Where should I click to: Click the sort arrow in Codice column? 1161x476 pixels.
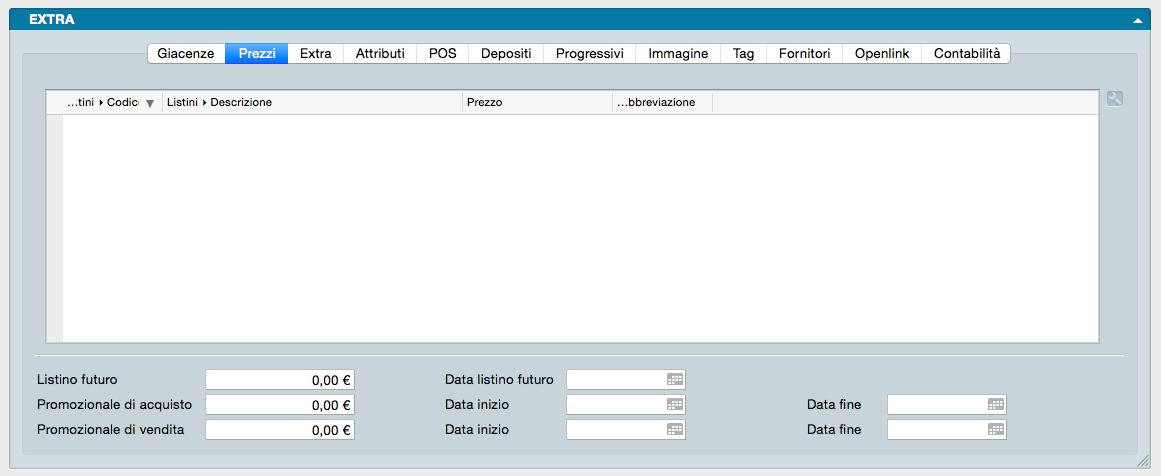(x=150, y=103)
